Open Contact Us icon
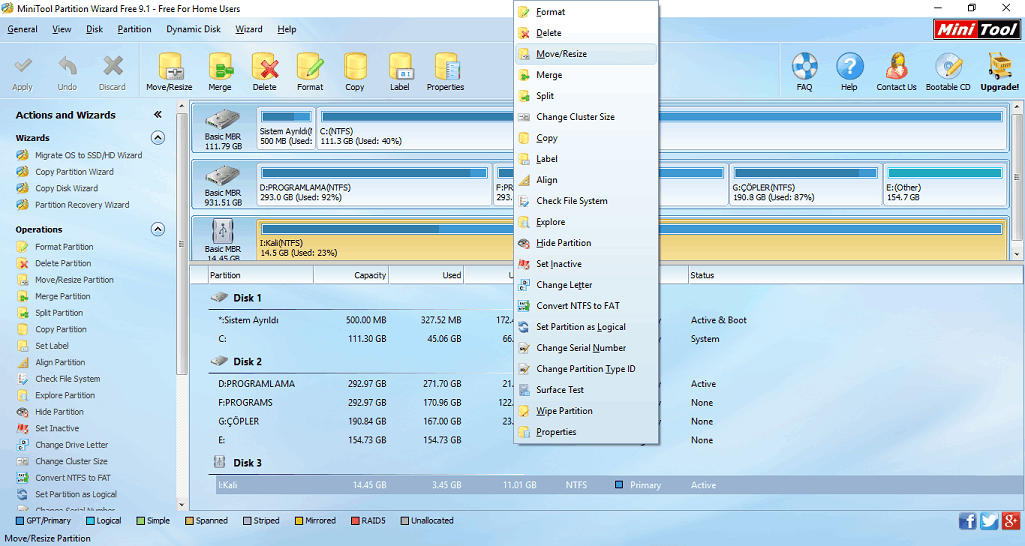The width and height of the screenshot is (1025, 546). tap(896, 71)
